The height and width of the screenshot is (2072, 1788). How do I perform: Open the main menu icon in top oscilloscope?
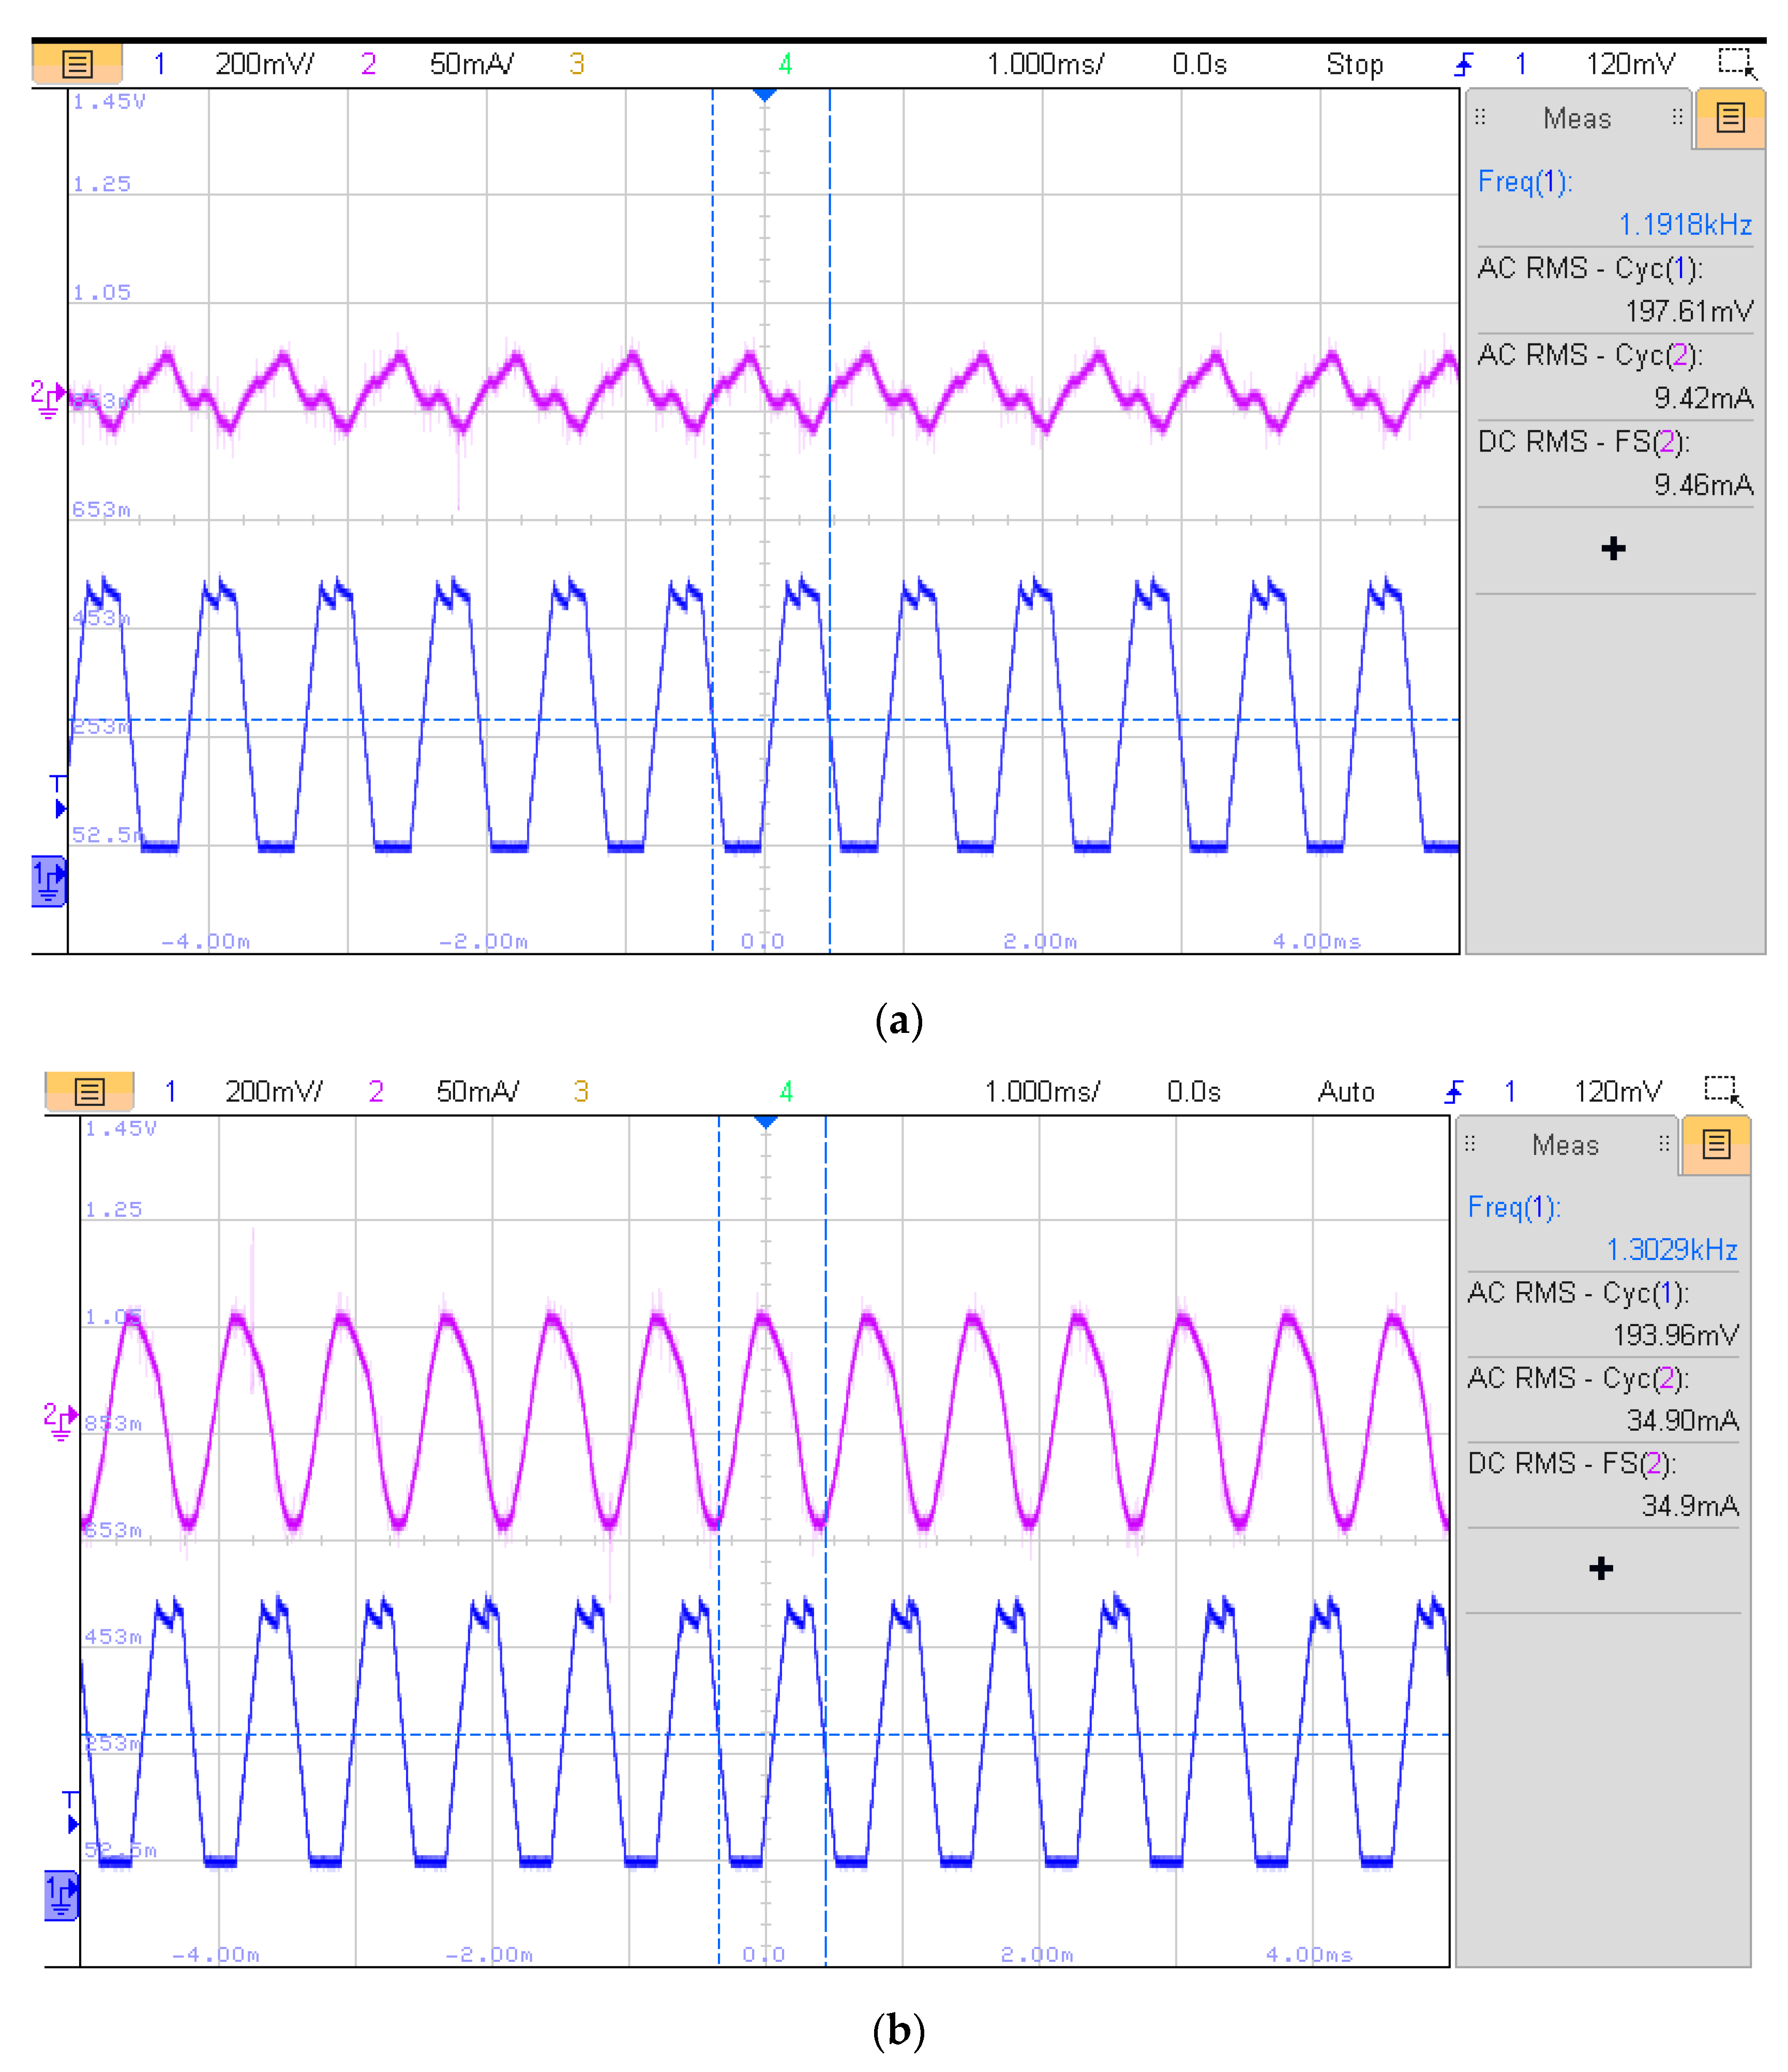(x=77, y=64)
